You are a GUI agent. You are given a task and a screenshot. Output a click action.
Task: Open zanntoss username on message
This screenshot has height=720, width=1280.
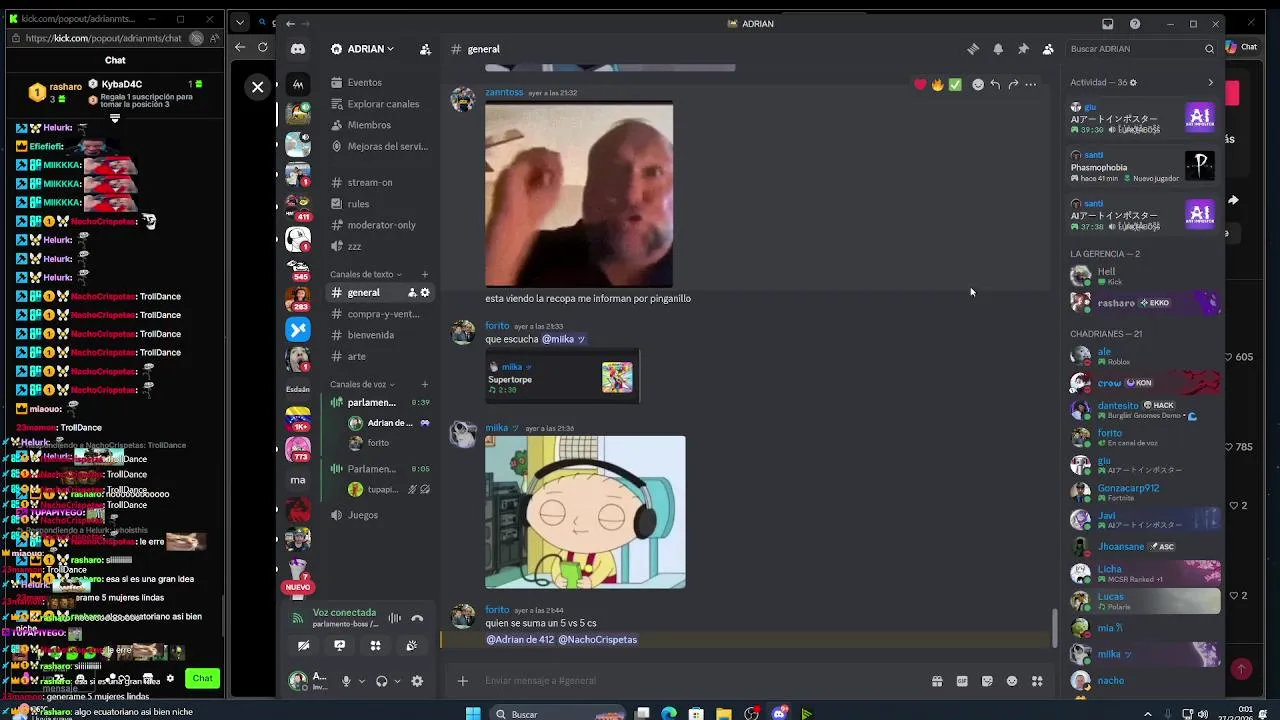tap(504, 92)
